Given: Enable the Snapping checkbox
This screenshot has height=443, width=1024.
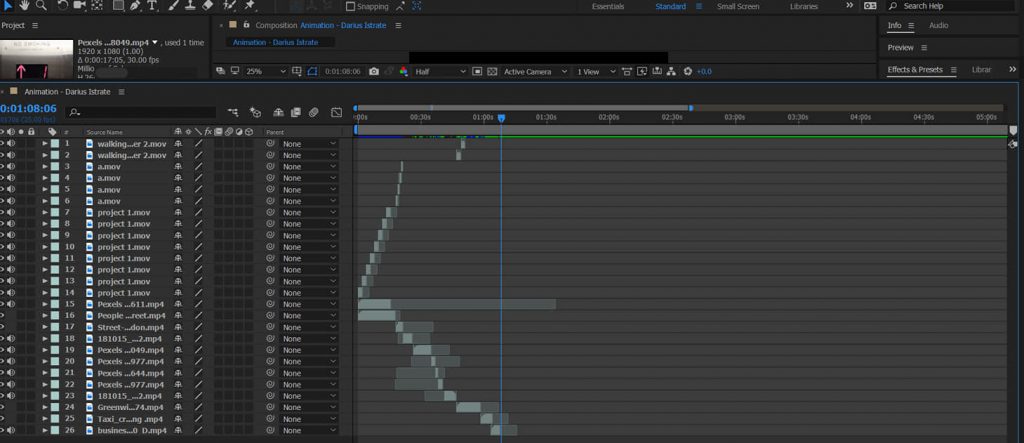Looking at the screenshot, I should pos(350,6).
